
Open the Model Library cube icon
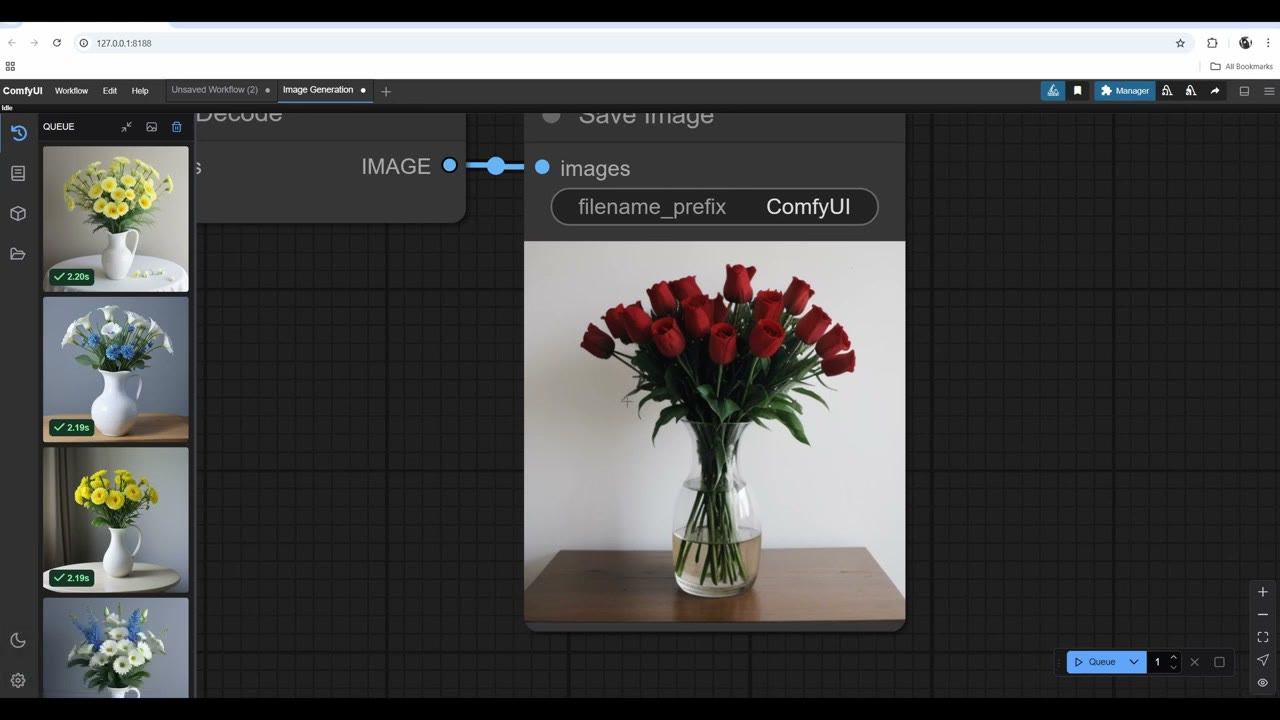[x=18, y=214]
